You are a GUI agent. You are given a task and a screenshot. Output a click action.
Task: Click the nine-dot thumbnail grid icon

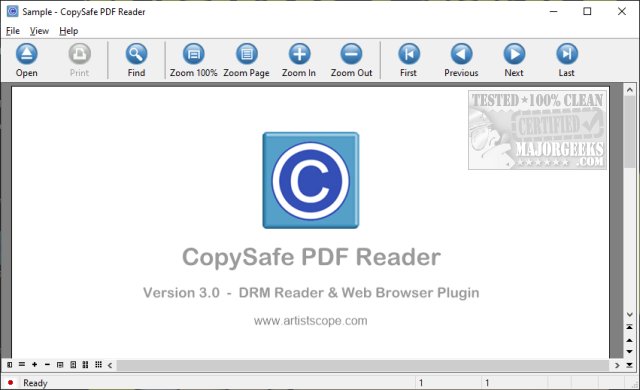[x=98, y=364]
